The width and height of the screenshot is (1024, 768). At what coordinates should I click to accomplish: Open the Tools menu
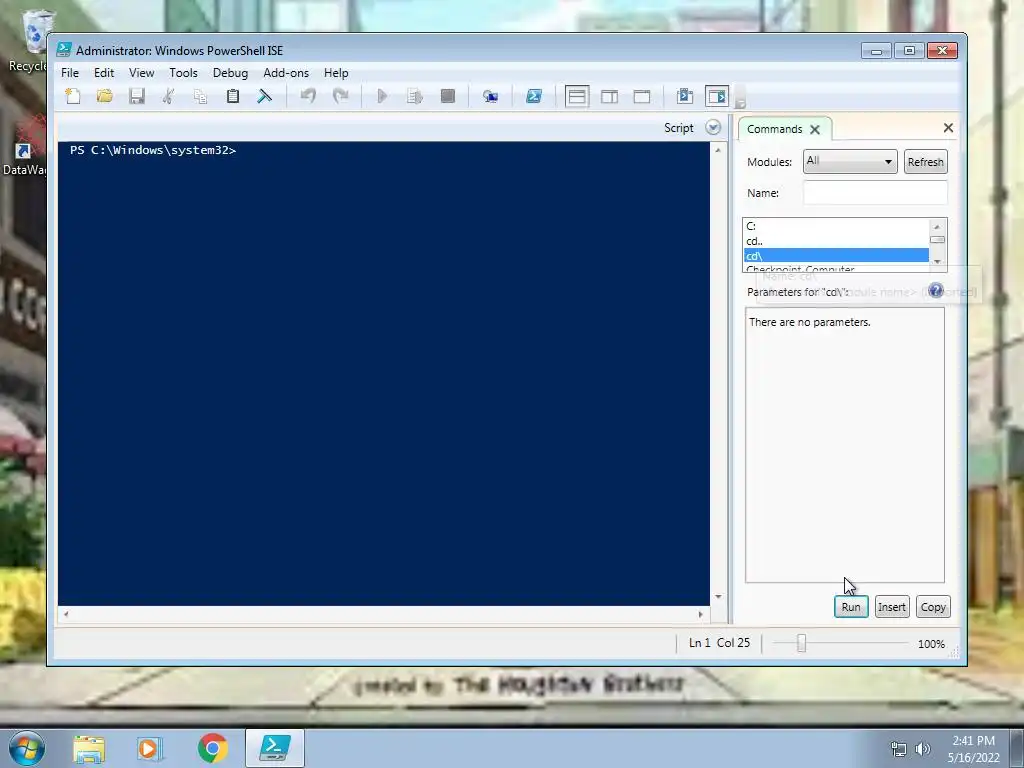184,73
